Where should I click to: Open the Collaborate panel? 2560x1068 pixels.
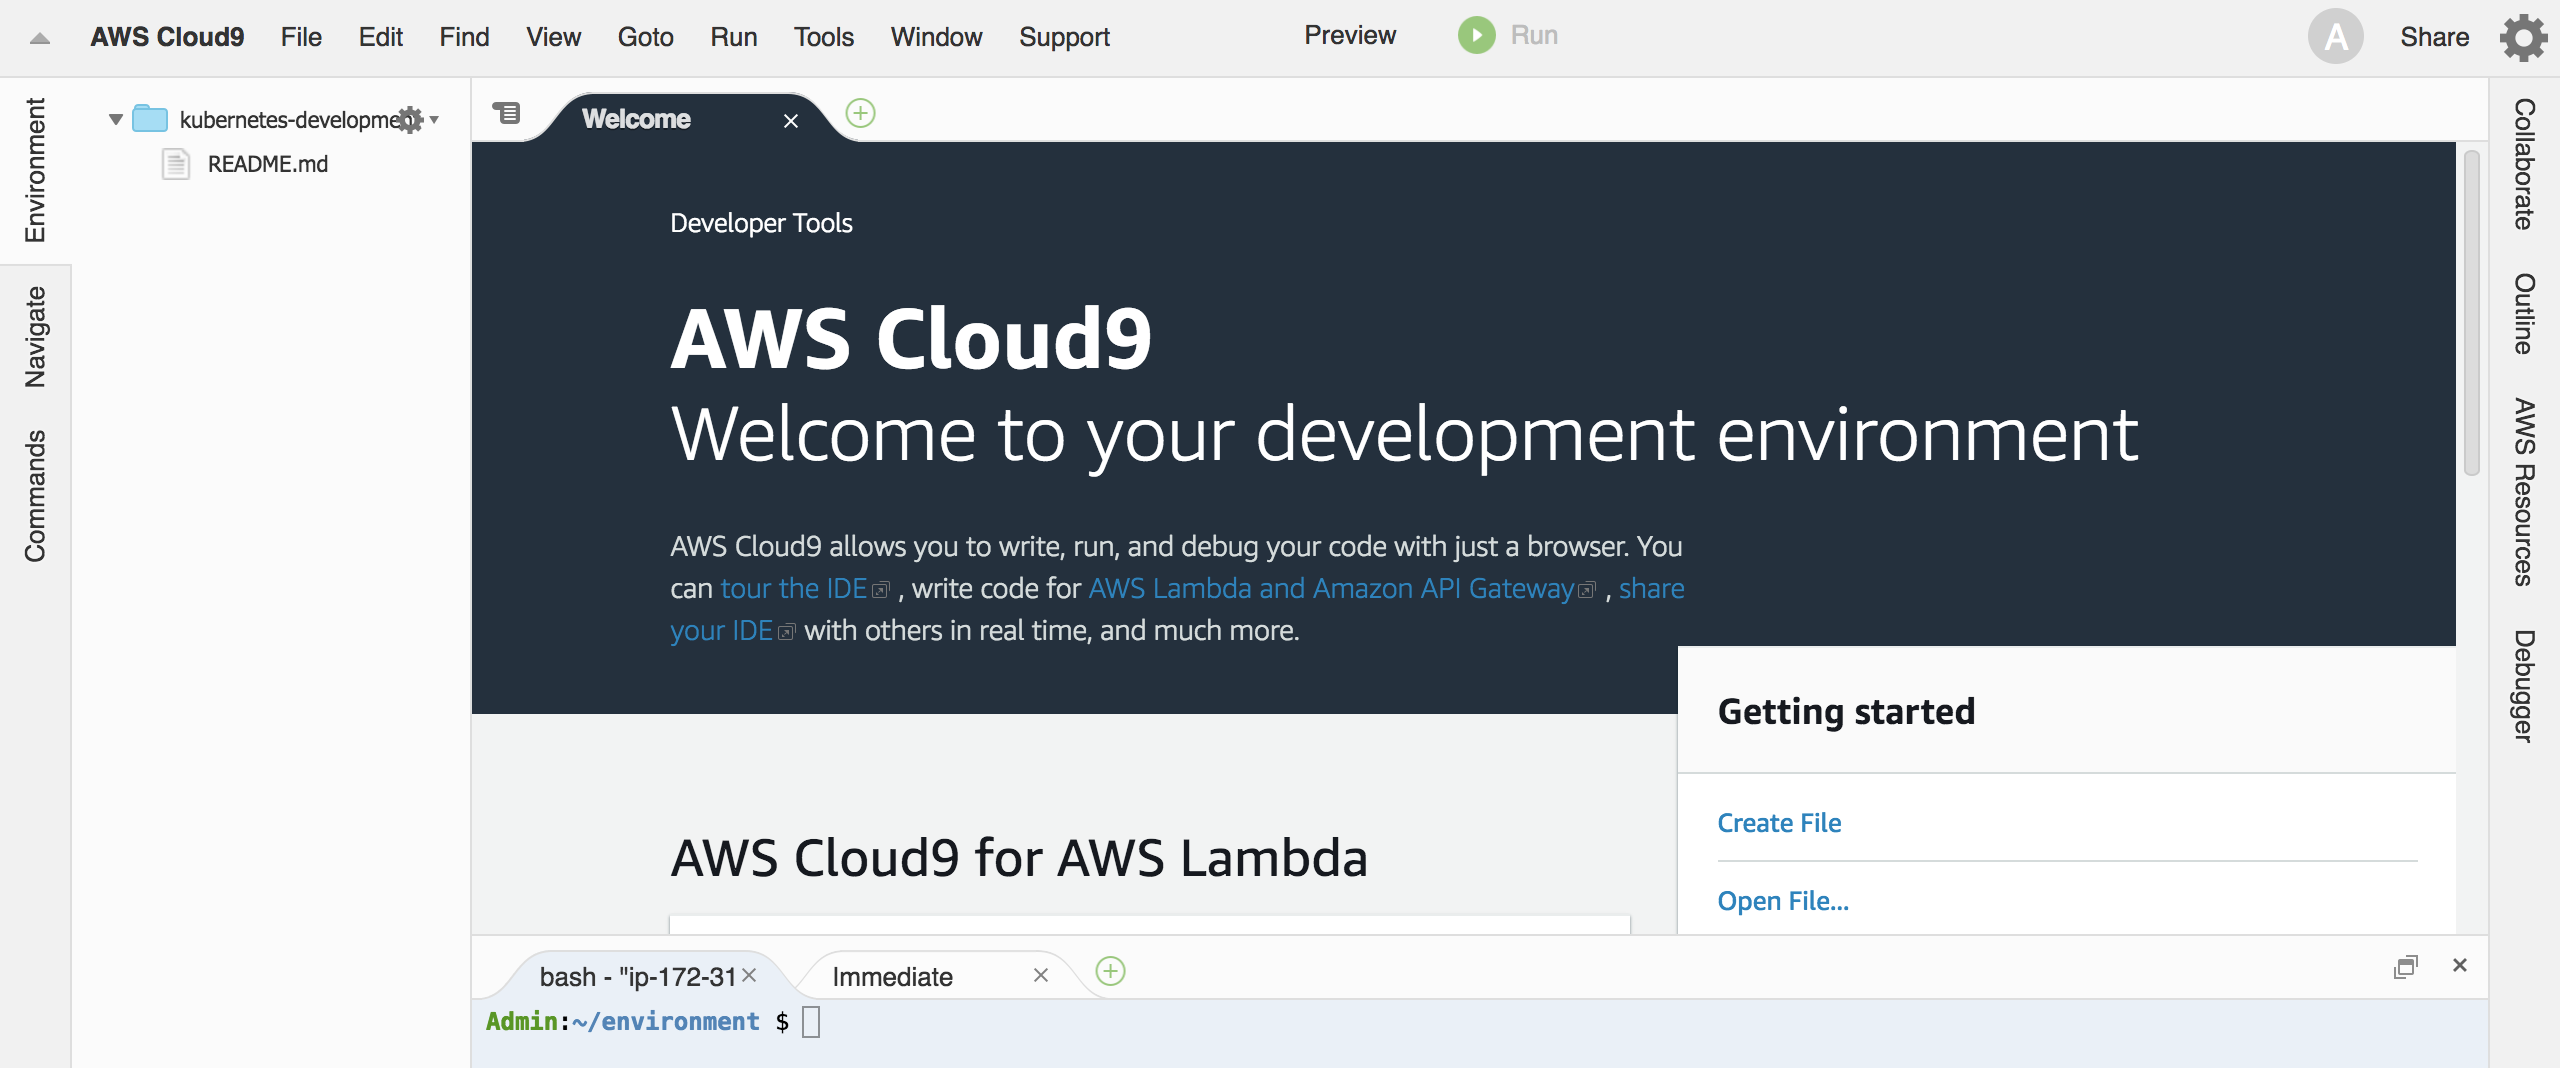pos(2525,164)
